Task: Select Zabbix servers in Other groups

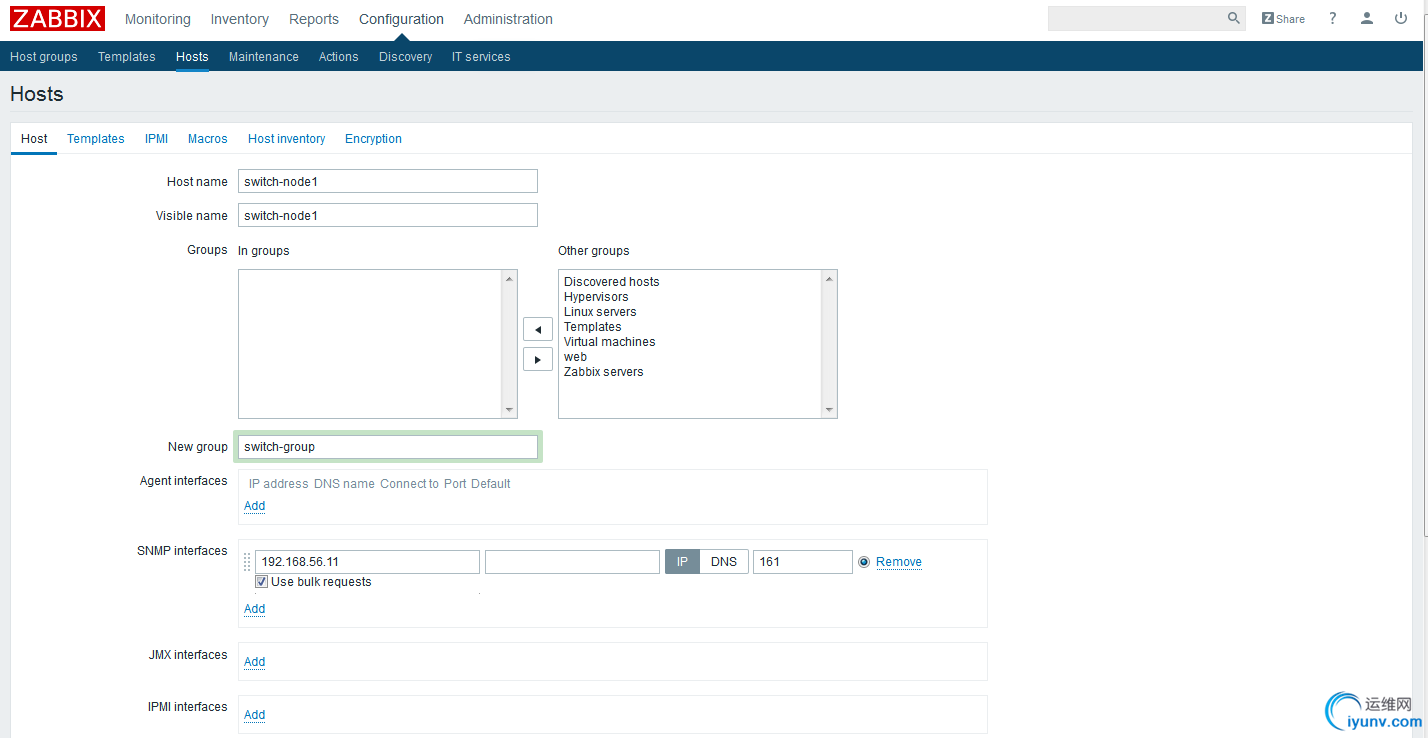Action: [604, 372]
